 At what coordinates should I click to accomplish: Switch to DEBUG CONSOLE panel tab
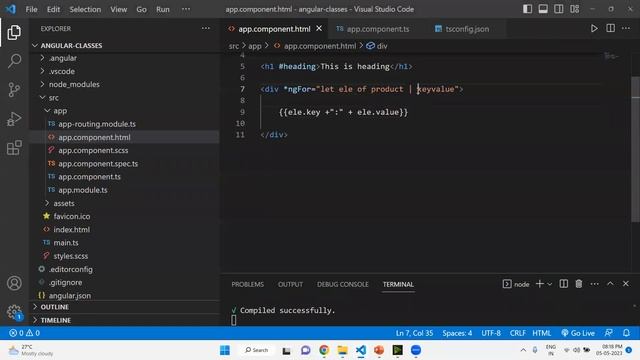pos(342,284)
